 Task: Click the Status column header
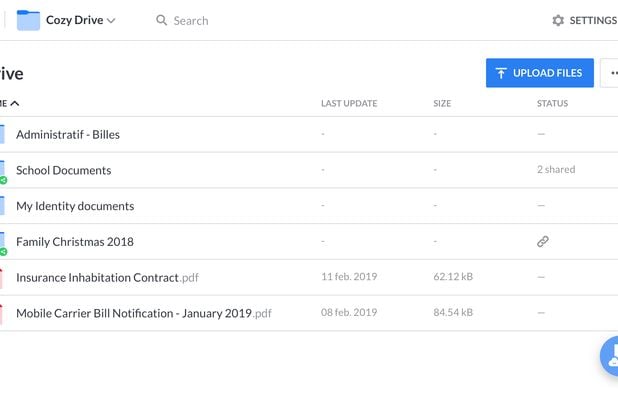(552, 104)
